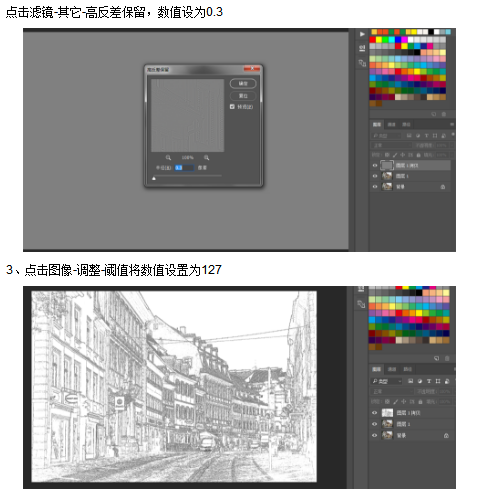Open opacity value dropdown in High Pass screenshot
The height and width of the screenshot is (493, 482).
pyautogui.click(x=452, y=145)
